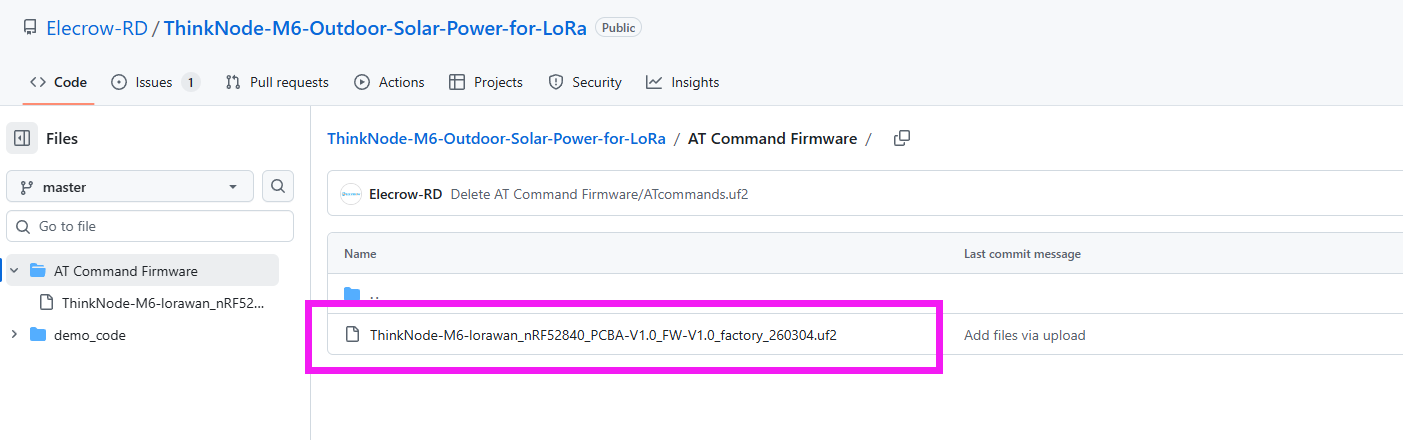Collapse the file tree side panel icon
1403x440 pixels.
click(x=22, y=138)
